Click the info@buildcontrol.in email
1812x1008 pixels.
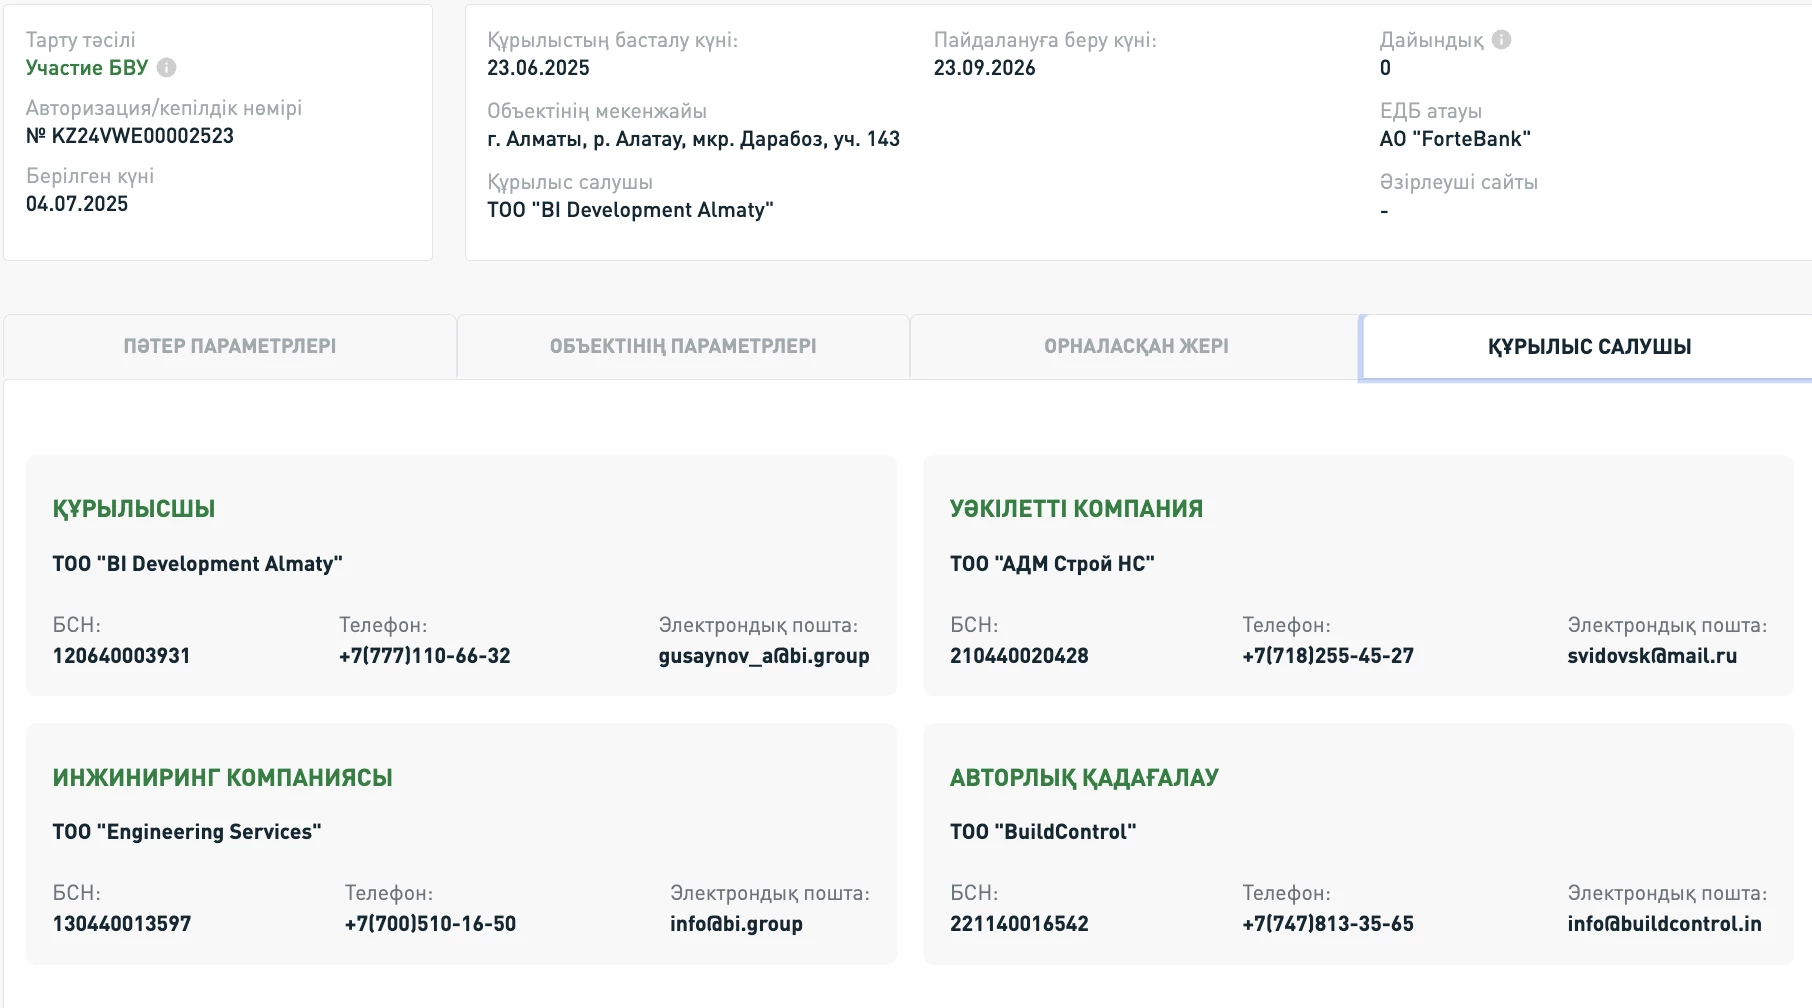click(1664, 924)
